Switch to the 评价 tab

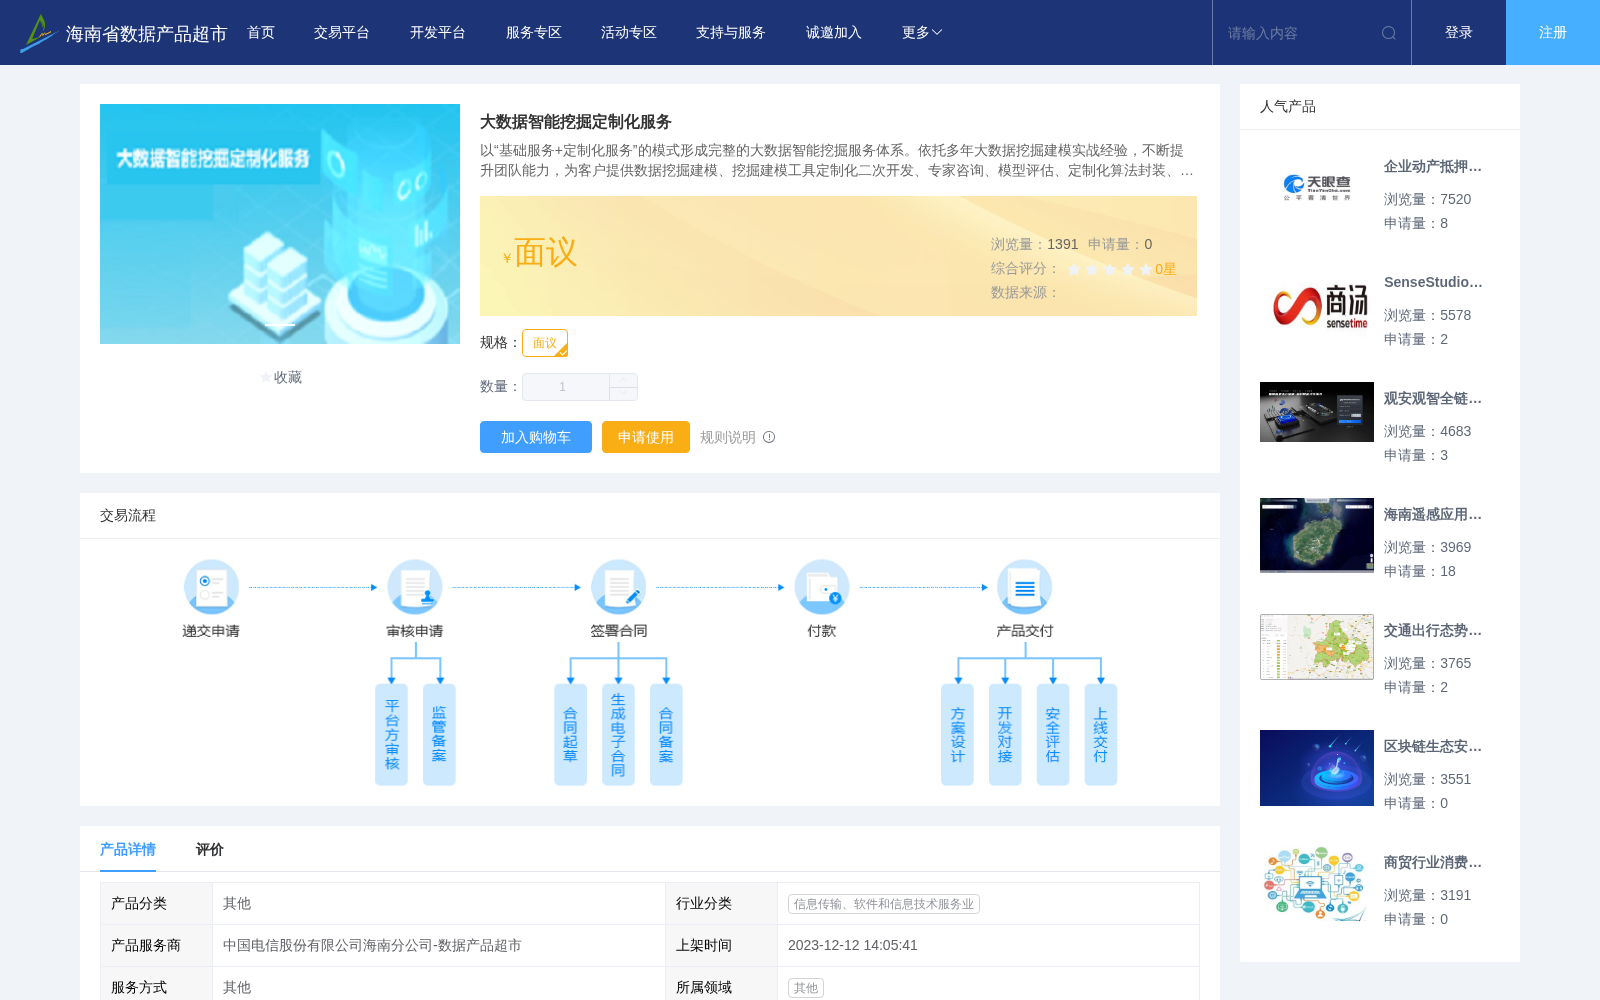pyautogui.click(x=210, y=849)
